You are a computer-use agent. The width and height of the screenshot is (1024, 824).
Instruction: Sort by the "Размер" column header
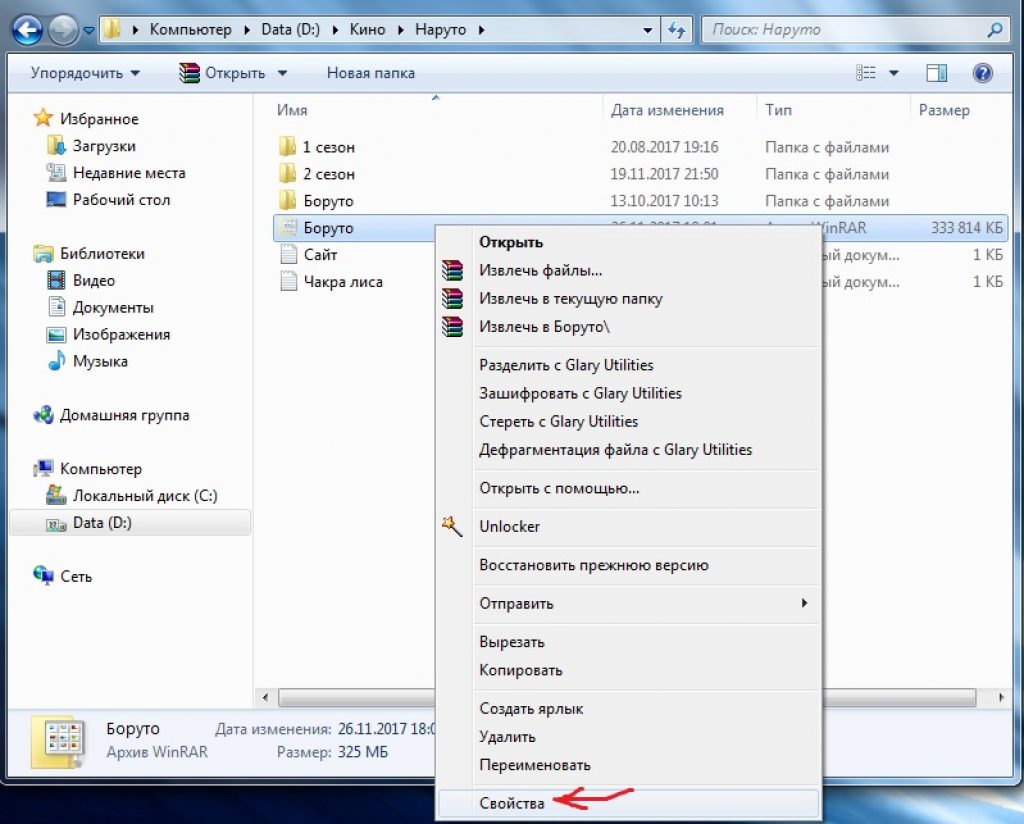click(944, 110)
